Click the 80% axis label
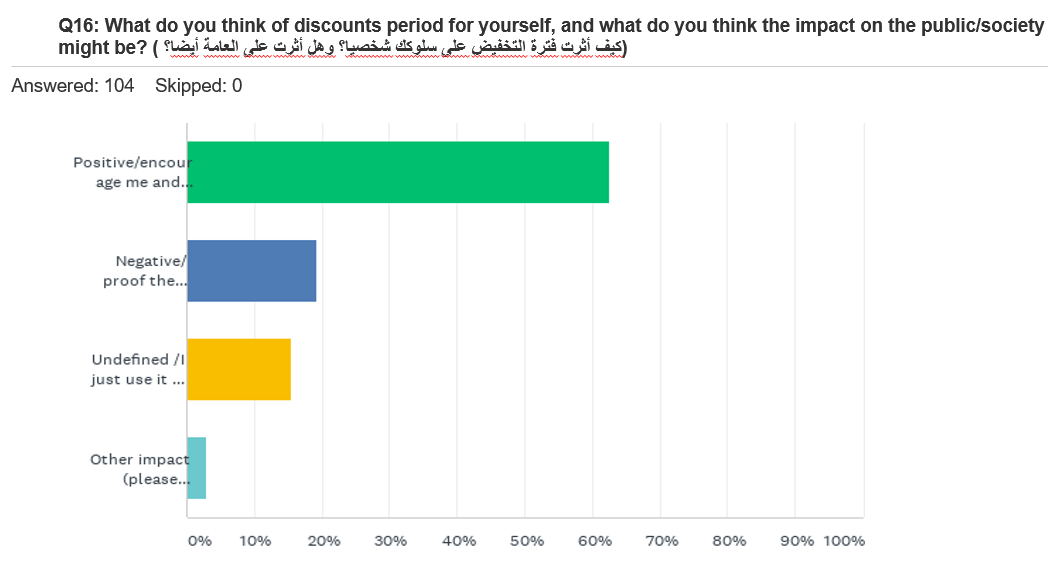Screen dimensions: 1048x581 (729, 541)
